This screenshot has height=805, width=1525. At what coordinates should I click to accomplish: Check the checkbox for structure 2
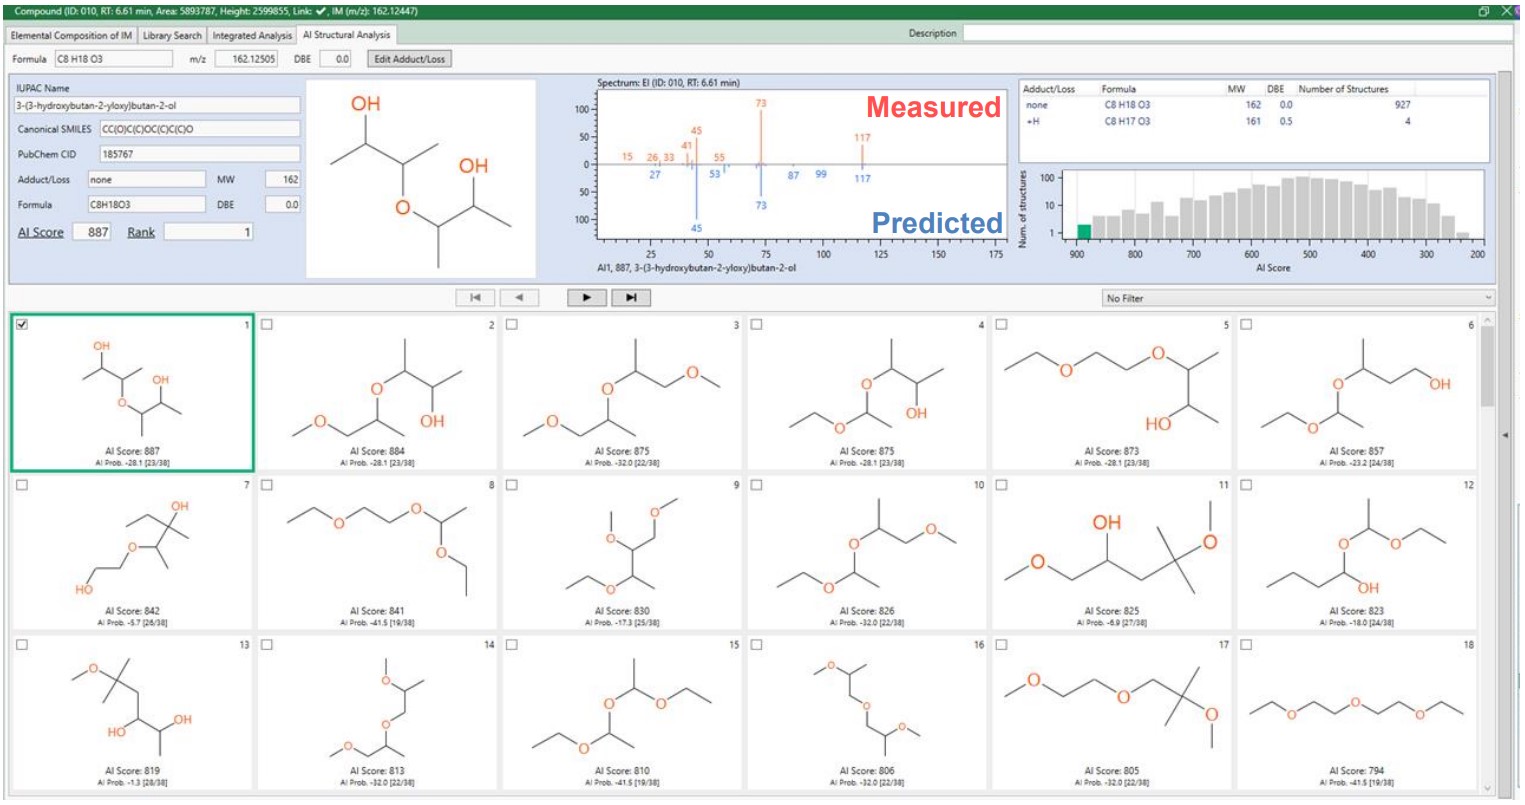(x=267, y=324)
